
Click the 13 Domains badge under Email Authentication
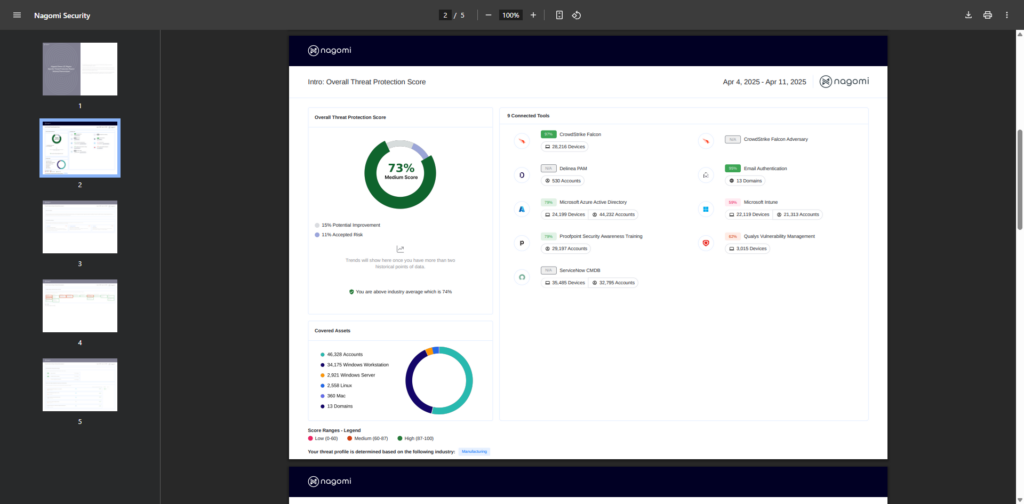click(x=746, y=180)
